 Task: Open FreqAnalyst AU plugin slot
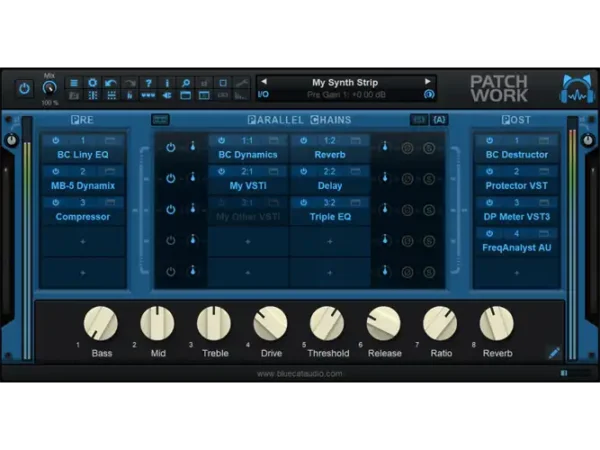click(517, 248)
